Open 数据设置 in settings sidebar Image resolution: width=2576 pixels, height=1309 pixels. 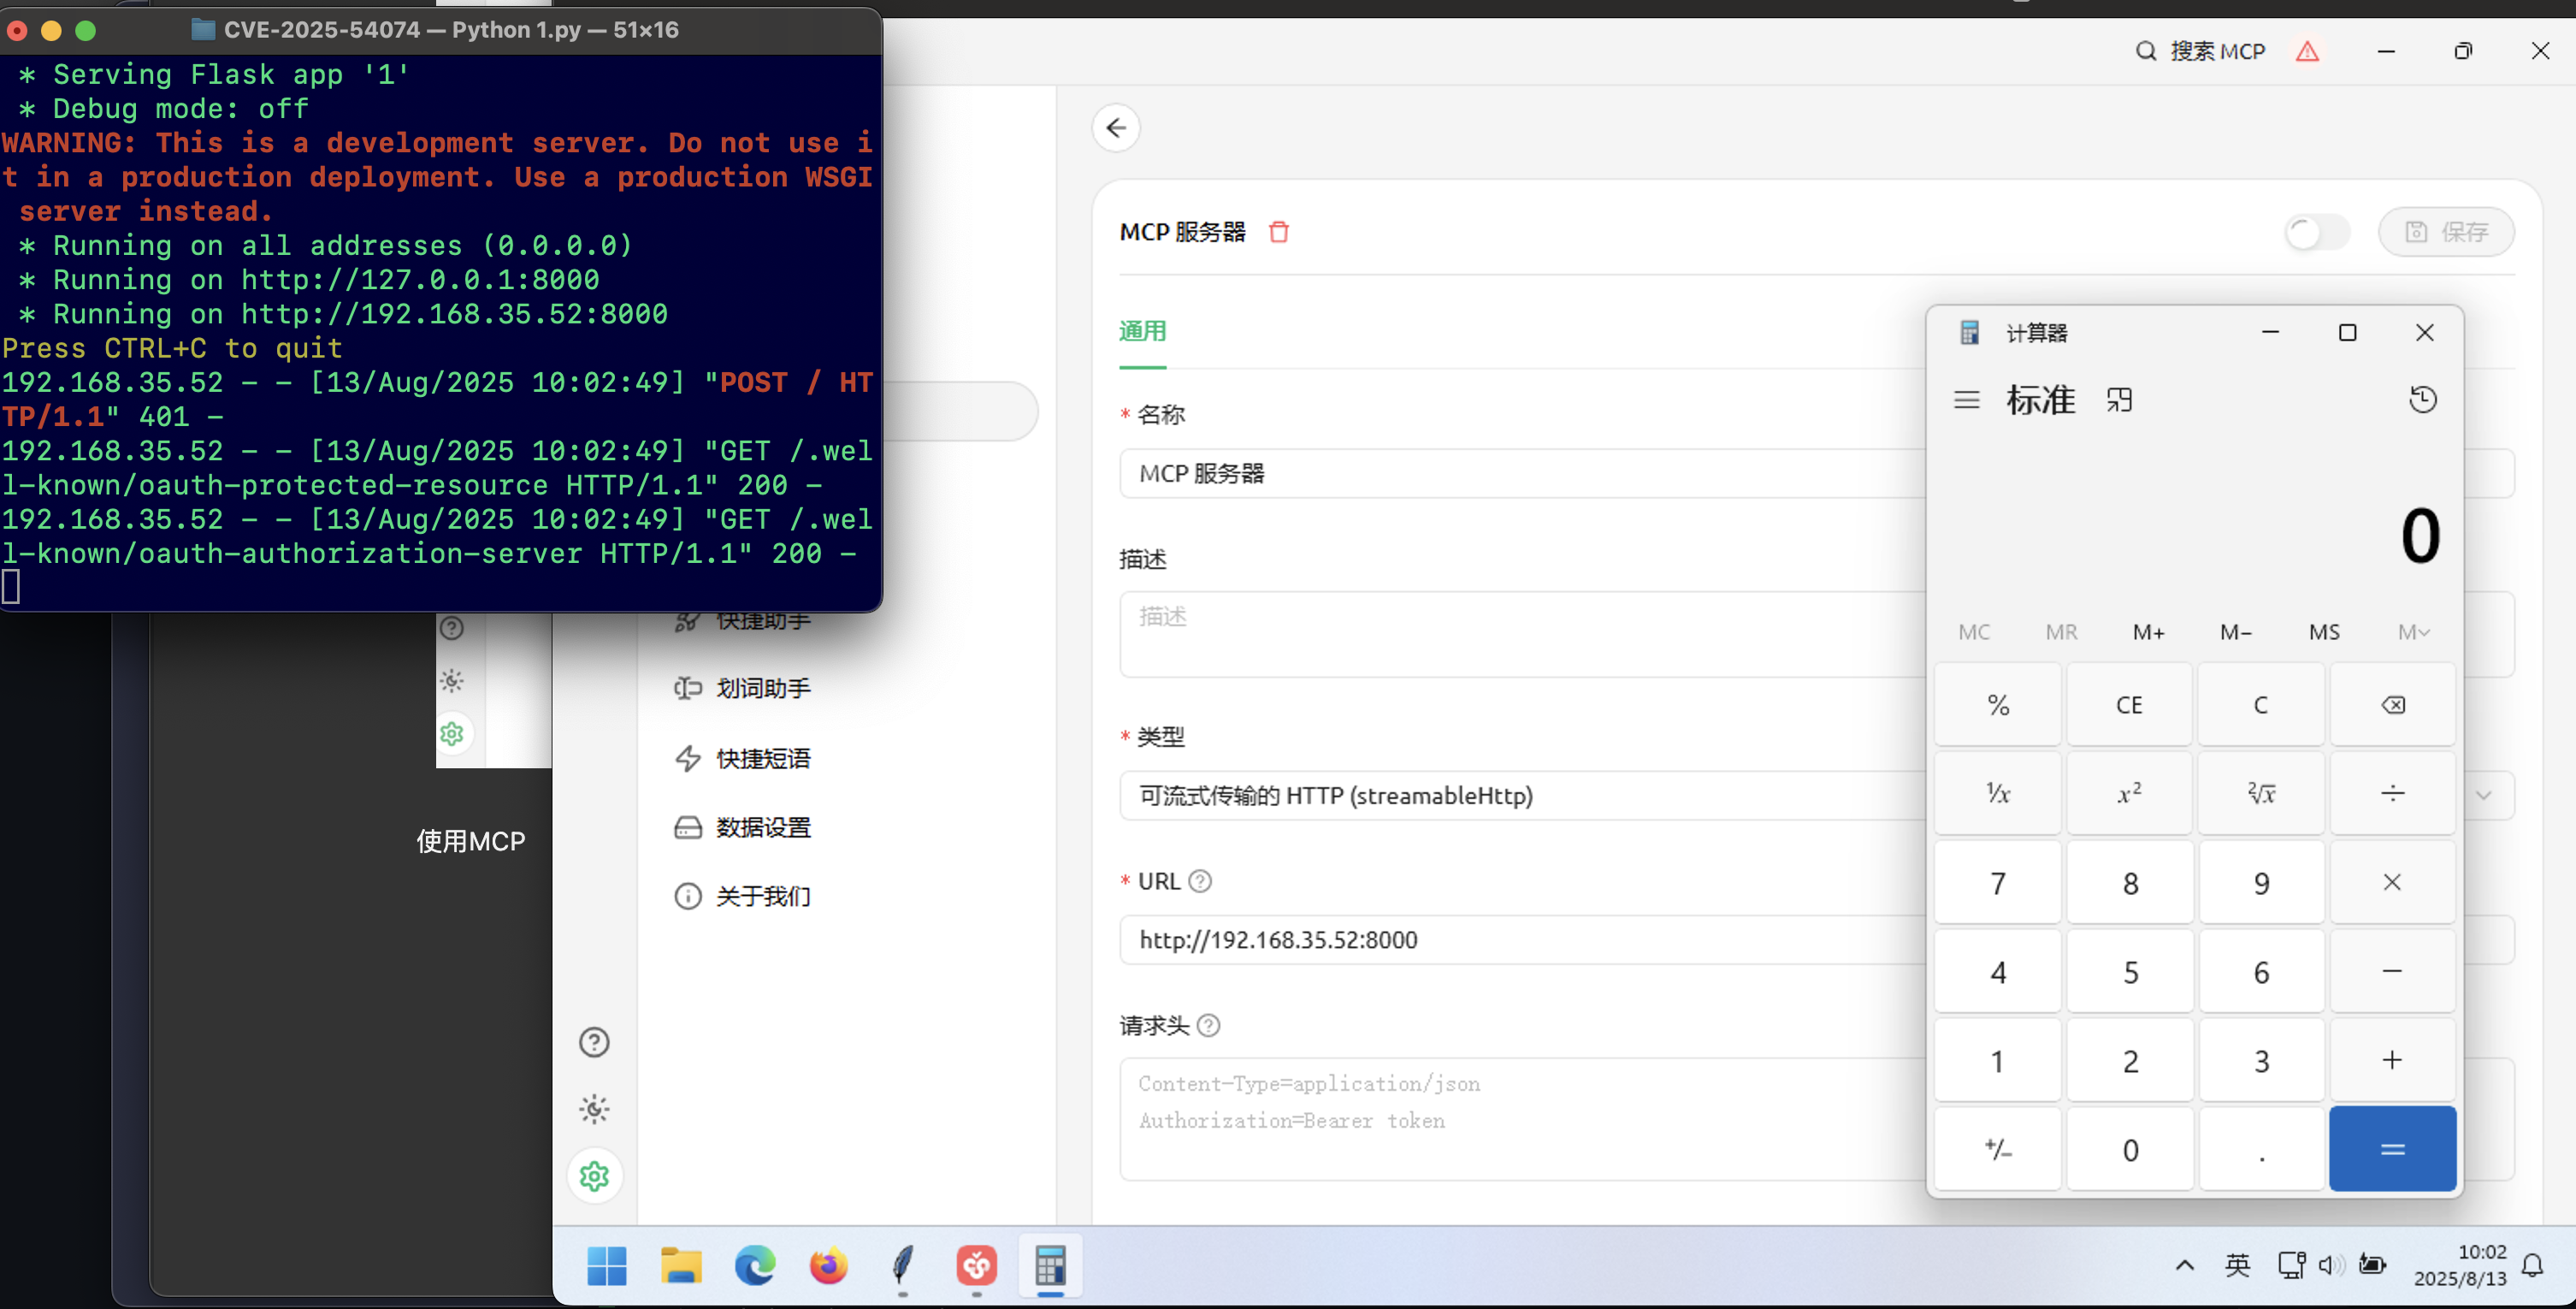[762, 827]
